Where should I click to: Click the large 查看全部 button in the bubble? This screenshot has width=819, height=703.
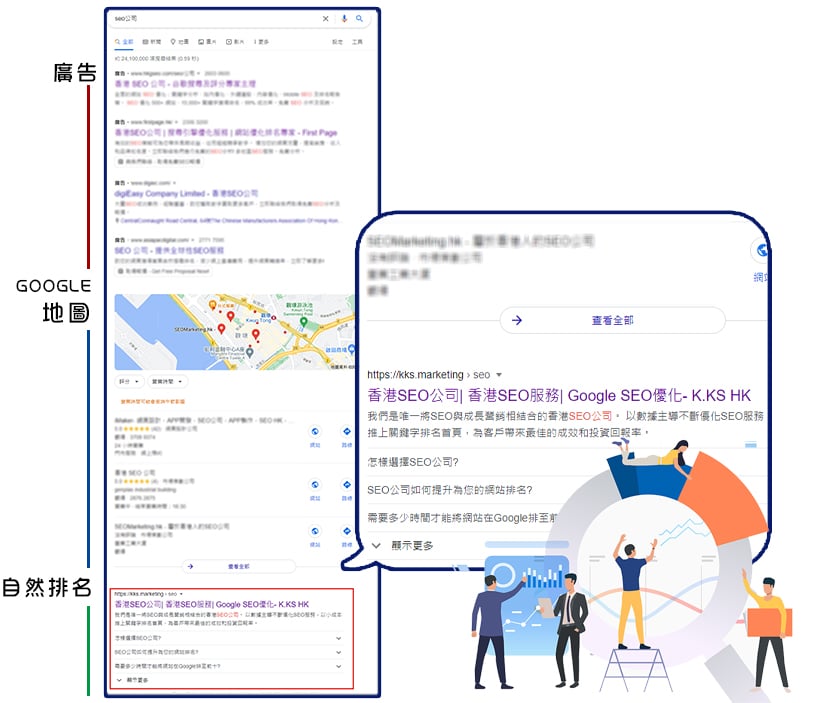[612, 320]
